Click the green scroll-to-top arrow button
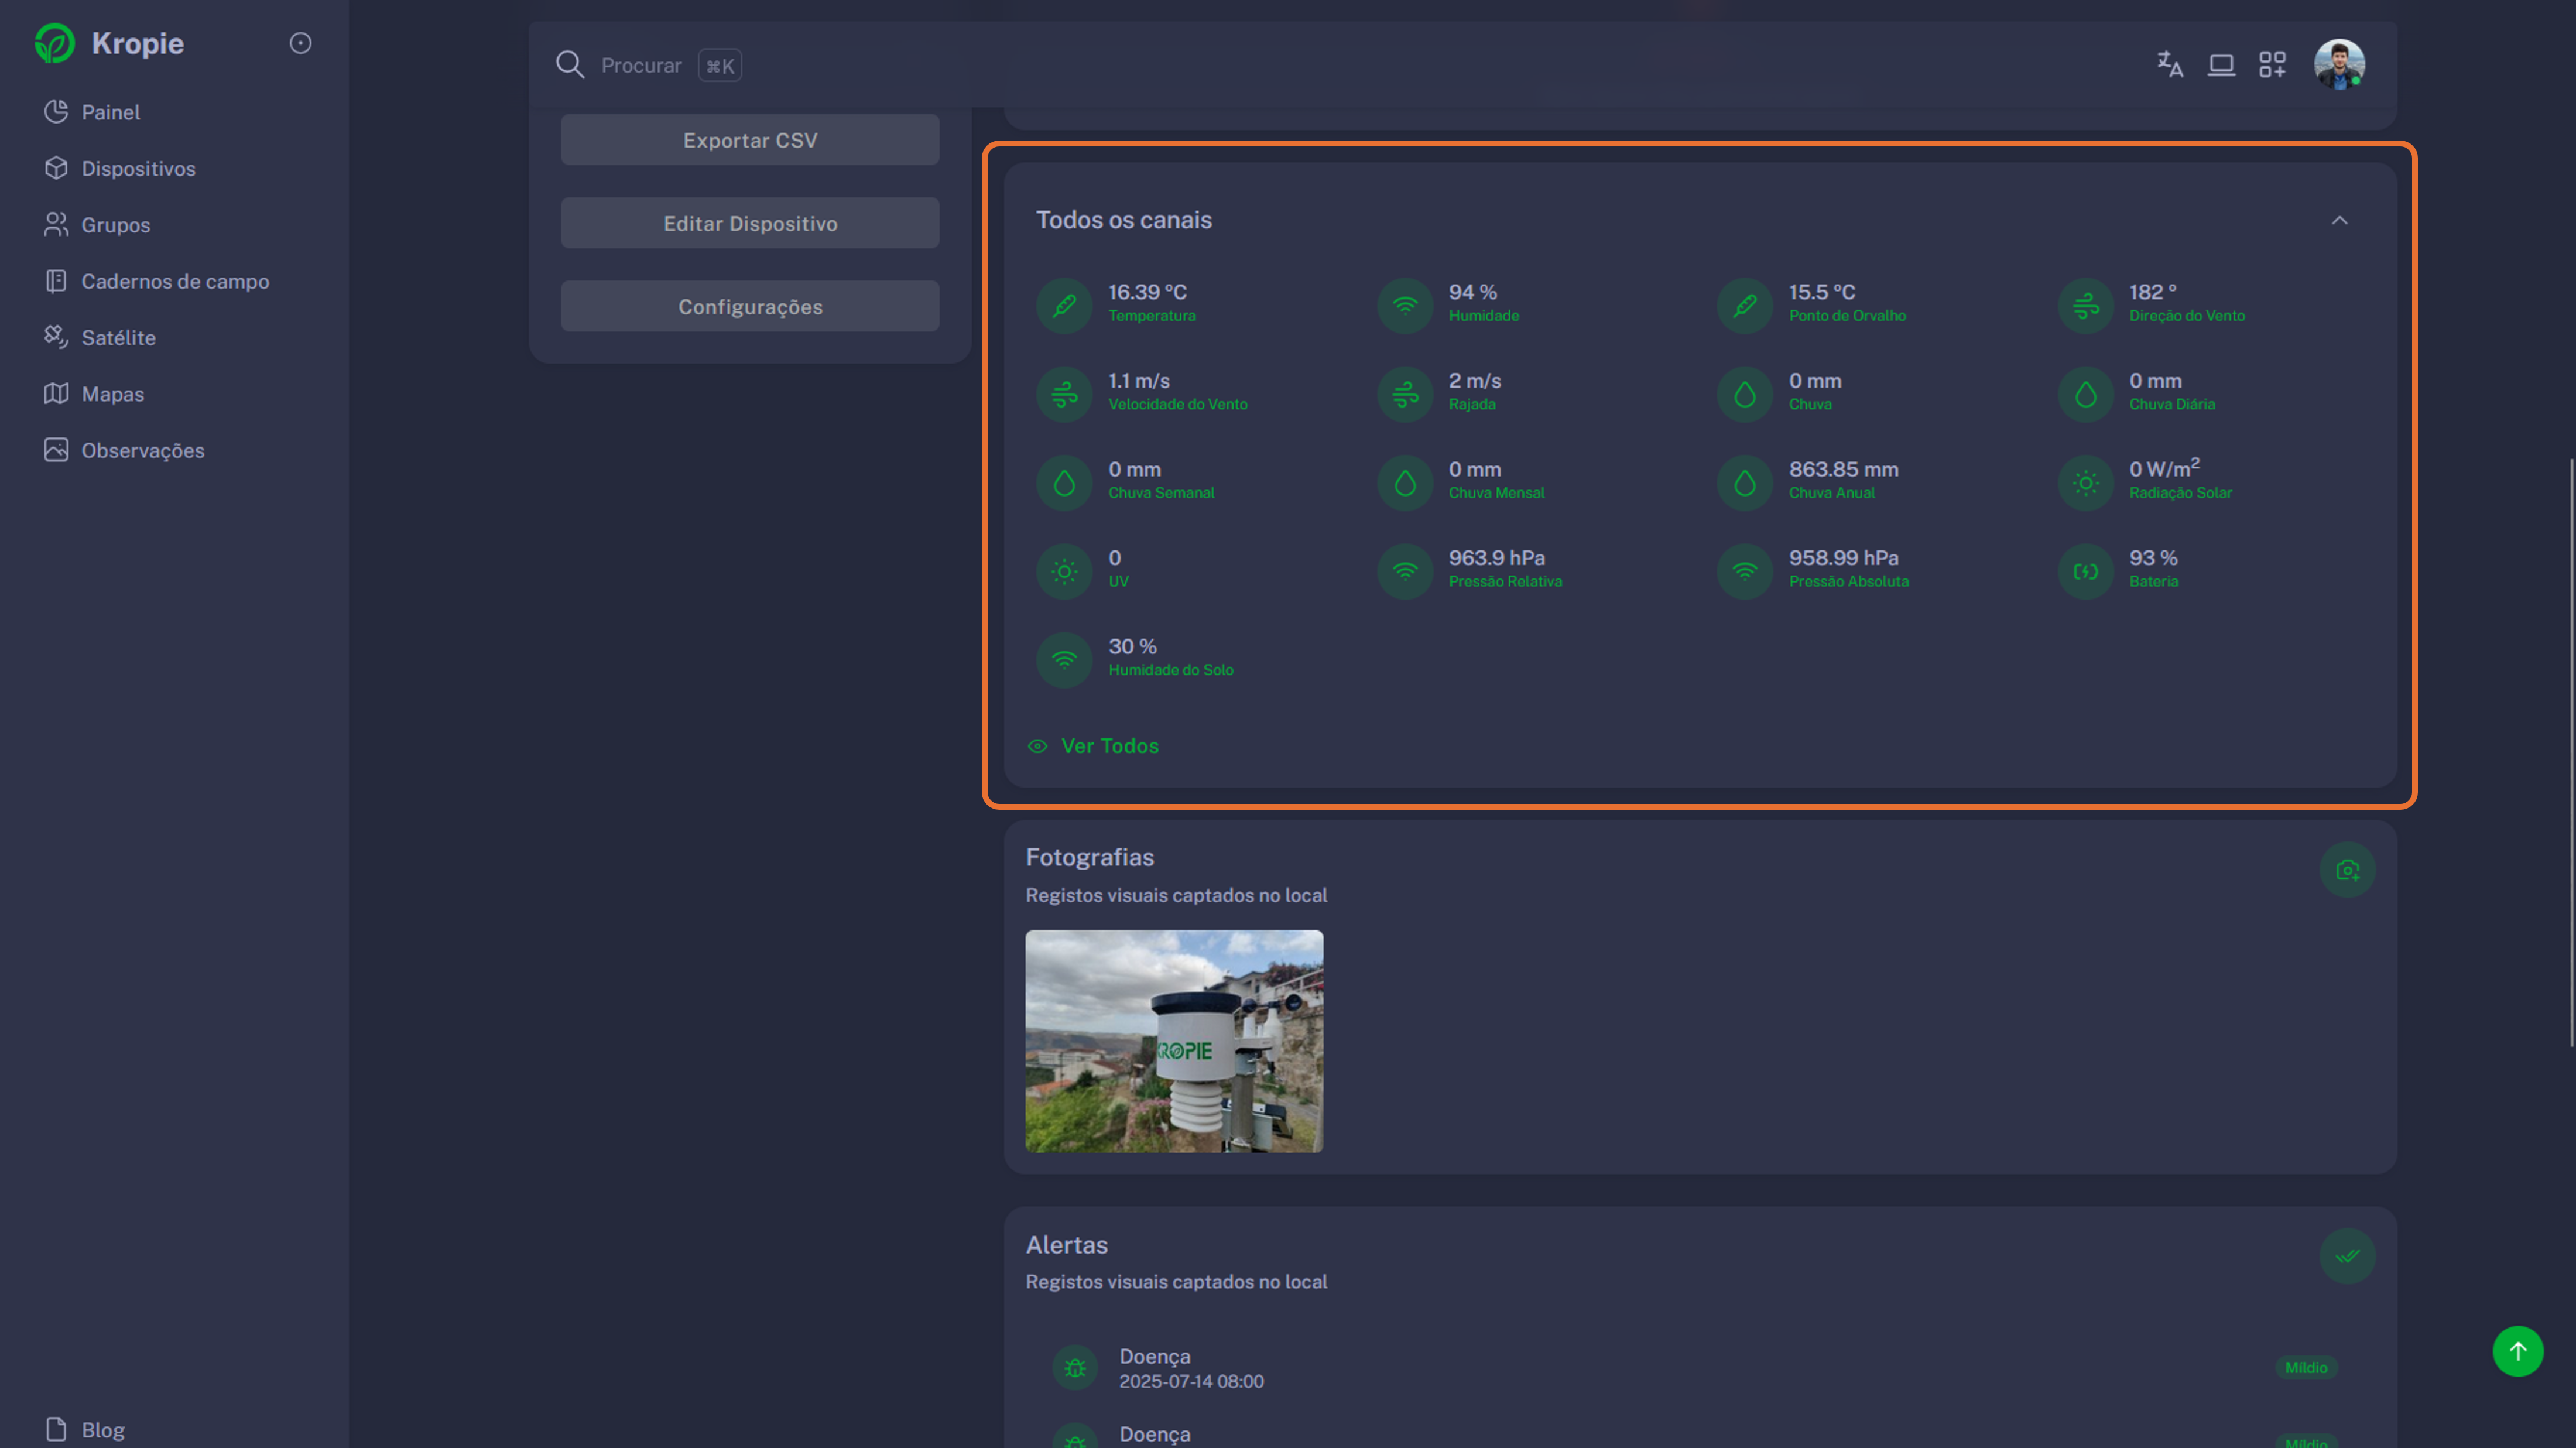This screenshot has height=1448, width=2576. click(2517, 1351)
